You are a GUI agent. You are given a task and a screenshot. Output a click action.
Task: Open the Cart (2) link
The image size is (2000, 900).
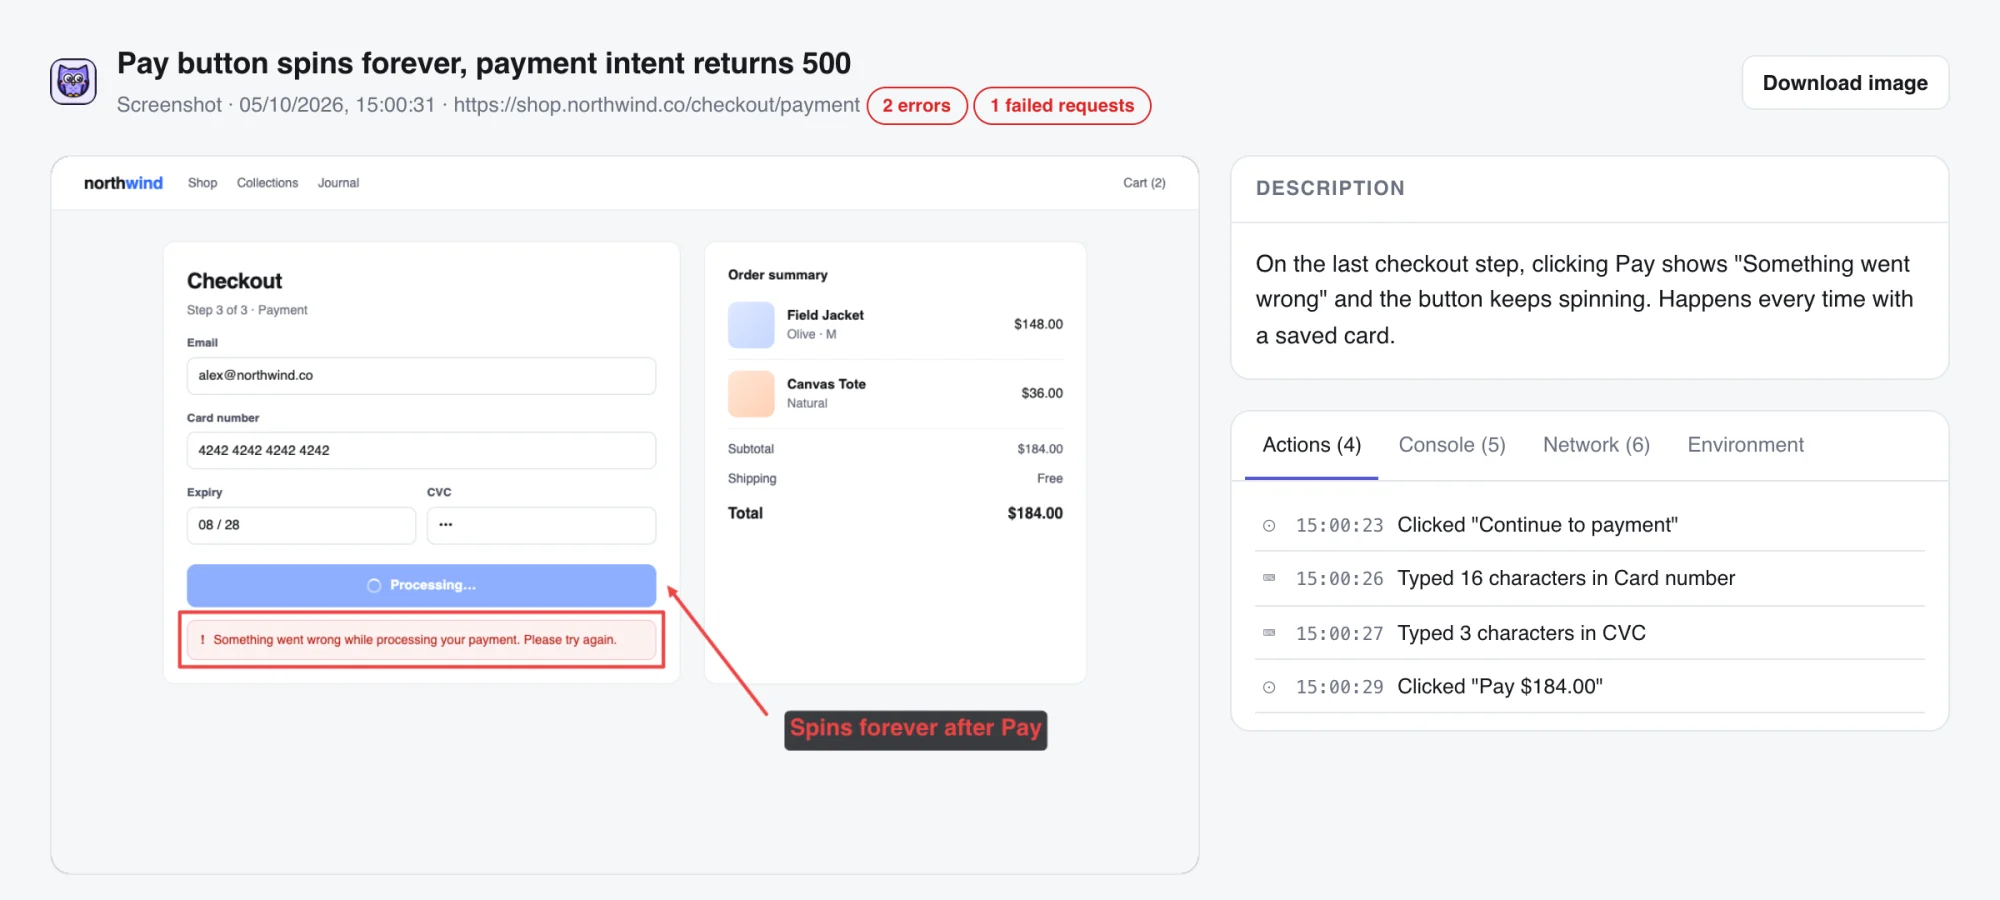tap(1144, 183)
